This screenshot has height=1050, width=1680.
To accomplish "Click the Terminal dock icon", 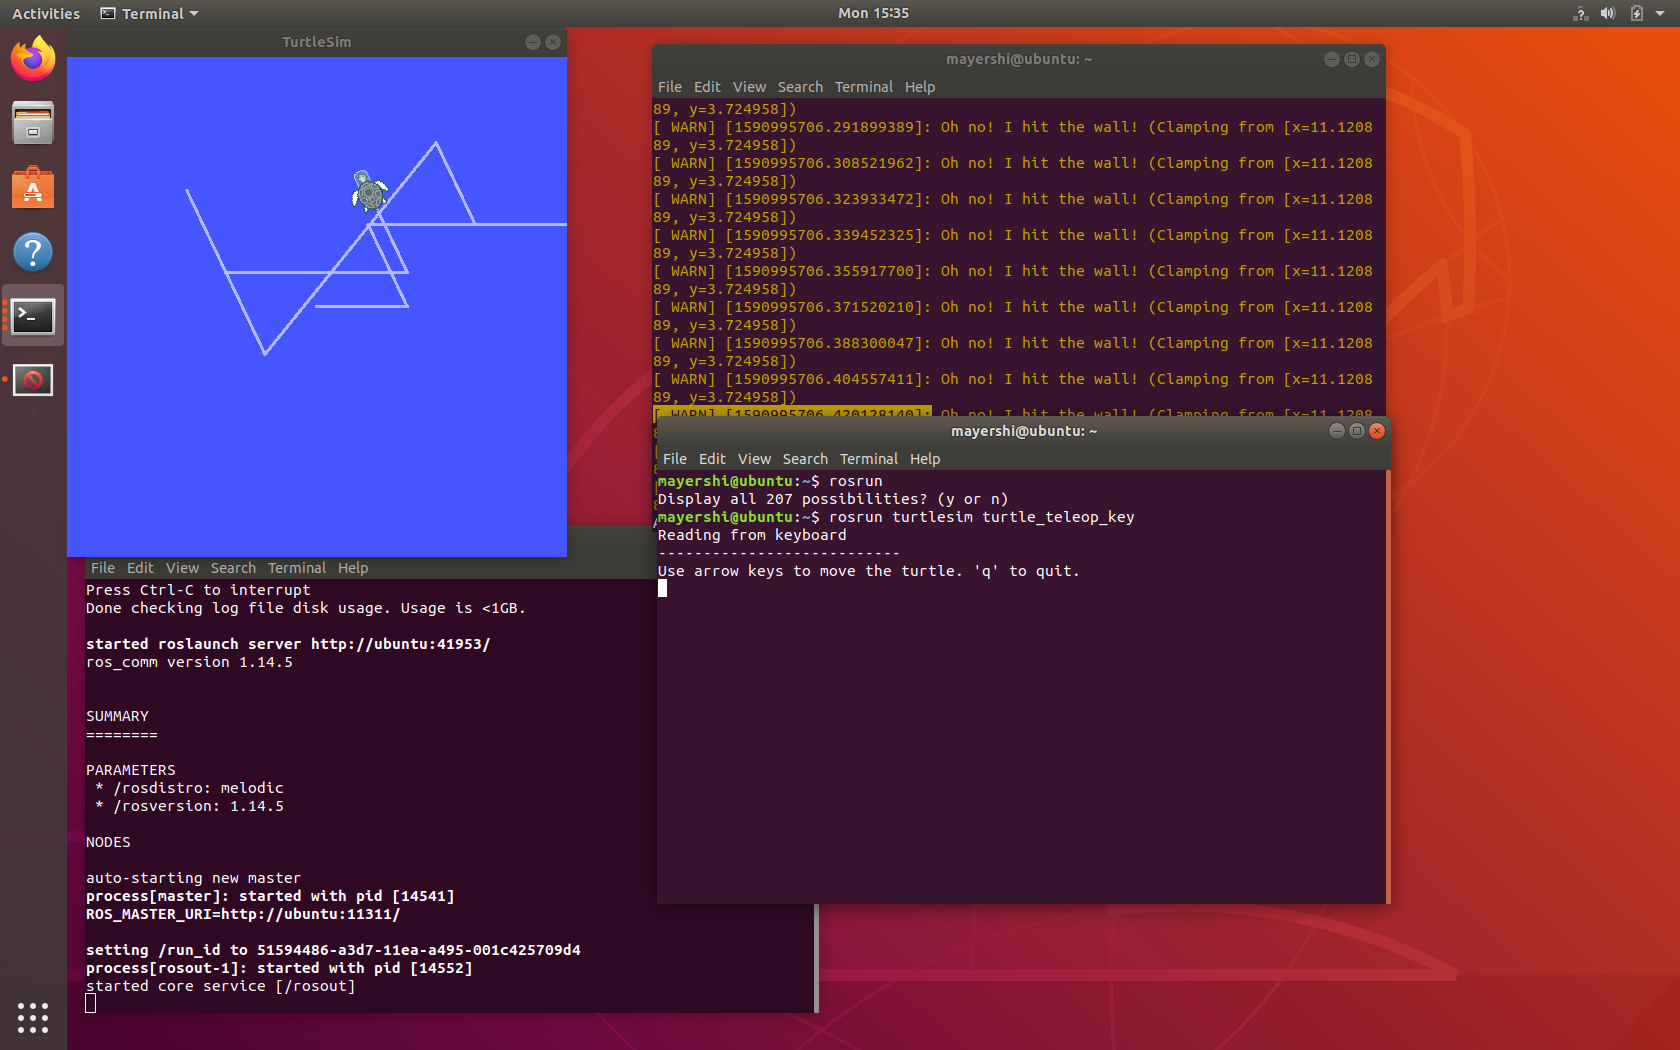I will [x=33, y=316].
